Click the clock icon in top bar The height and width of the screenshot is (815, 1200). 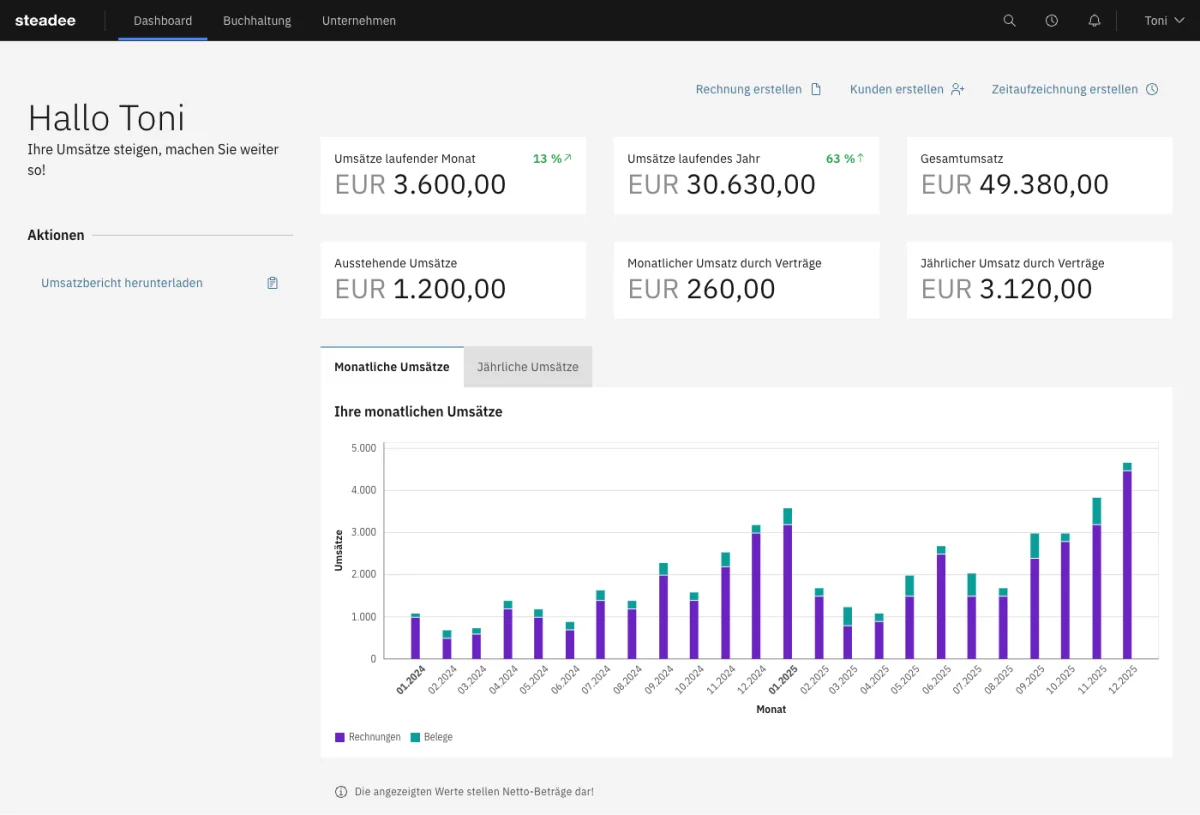(x=1051, y=21)
